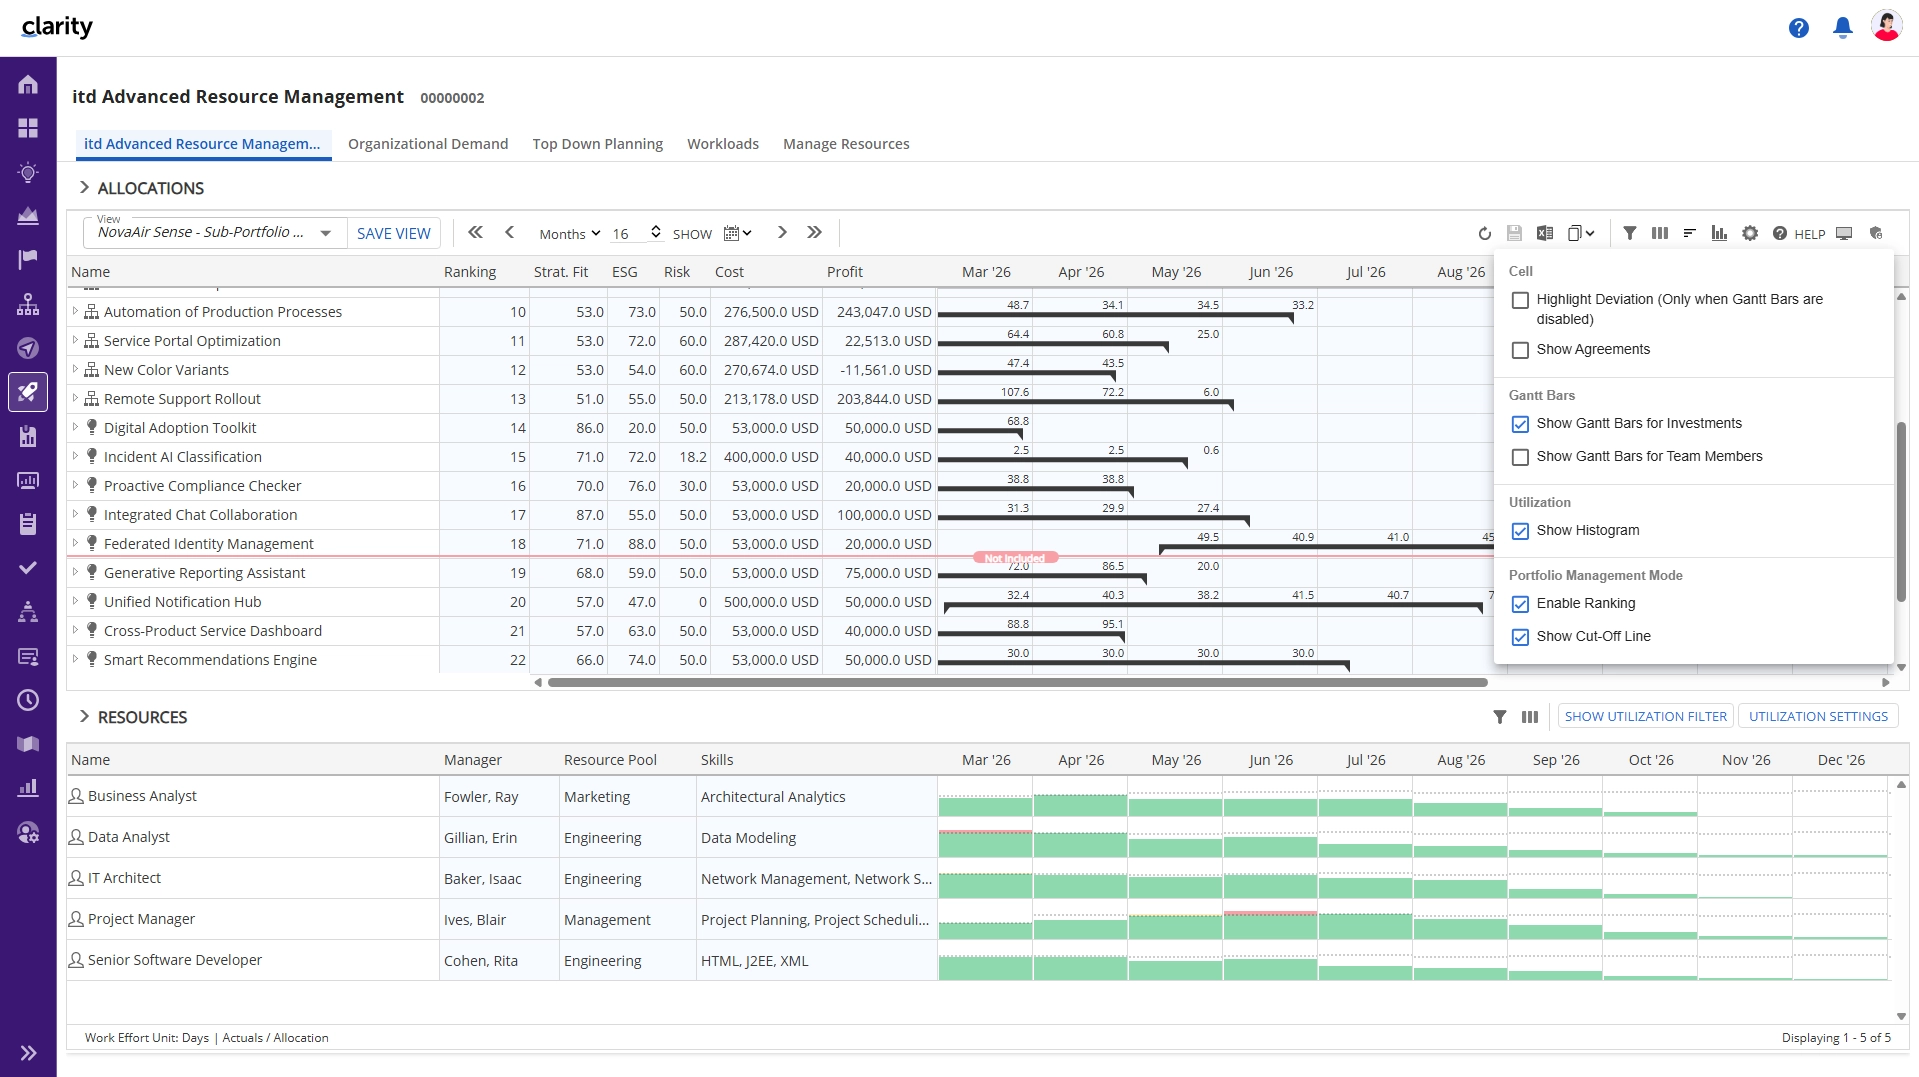This screenshot has height=1077, width=1919.
Task: Click the settings panel vertical scrollbar
Action: (1900, 512)
